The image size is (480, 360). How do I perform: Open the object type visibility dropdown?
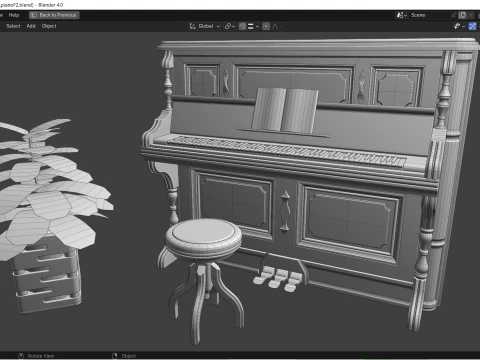(x=459, y=26)
